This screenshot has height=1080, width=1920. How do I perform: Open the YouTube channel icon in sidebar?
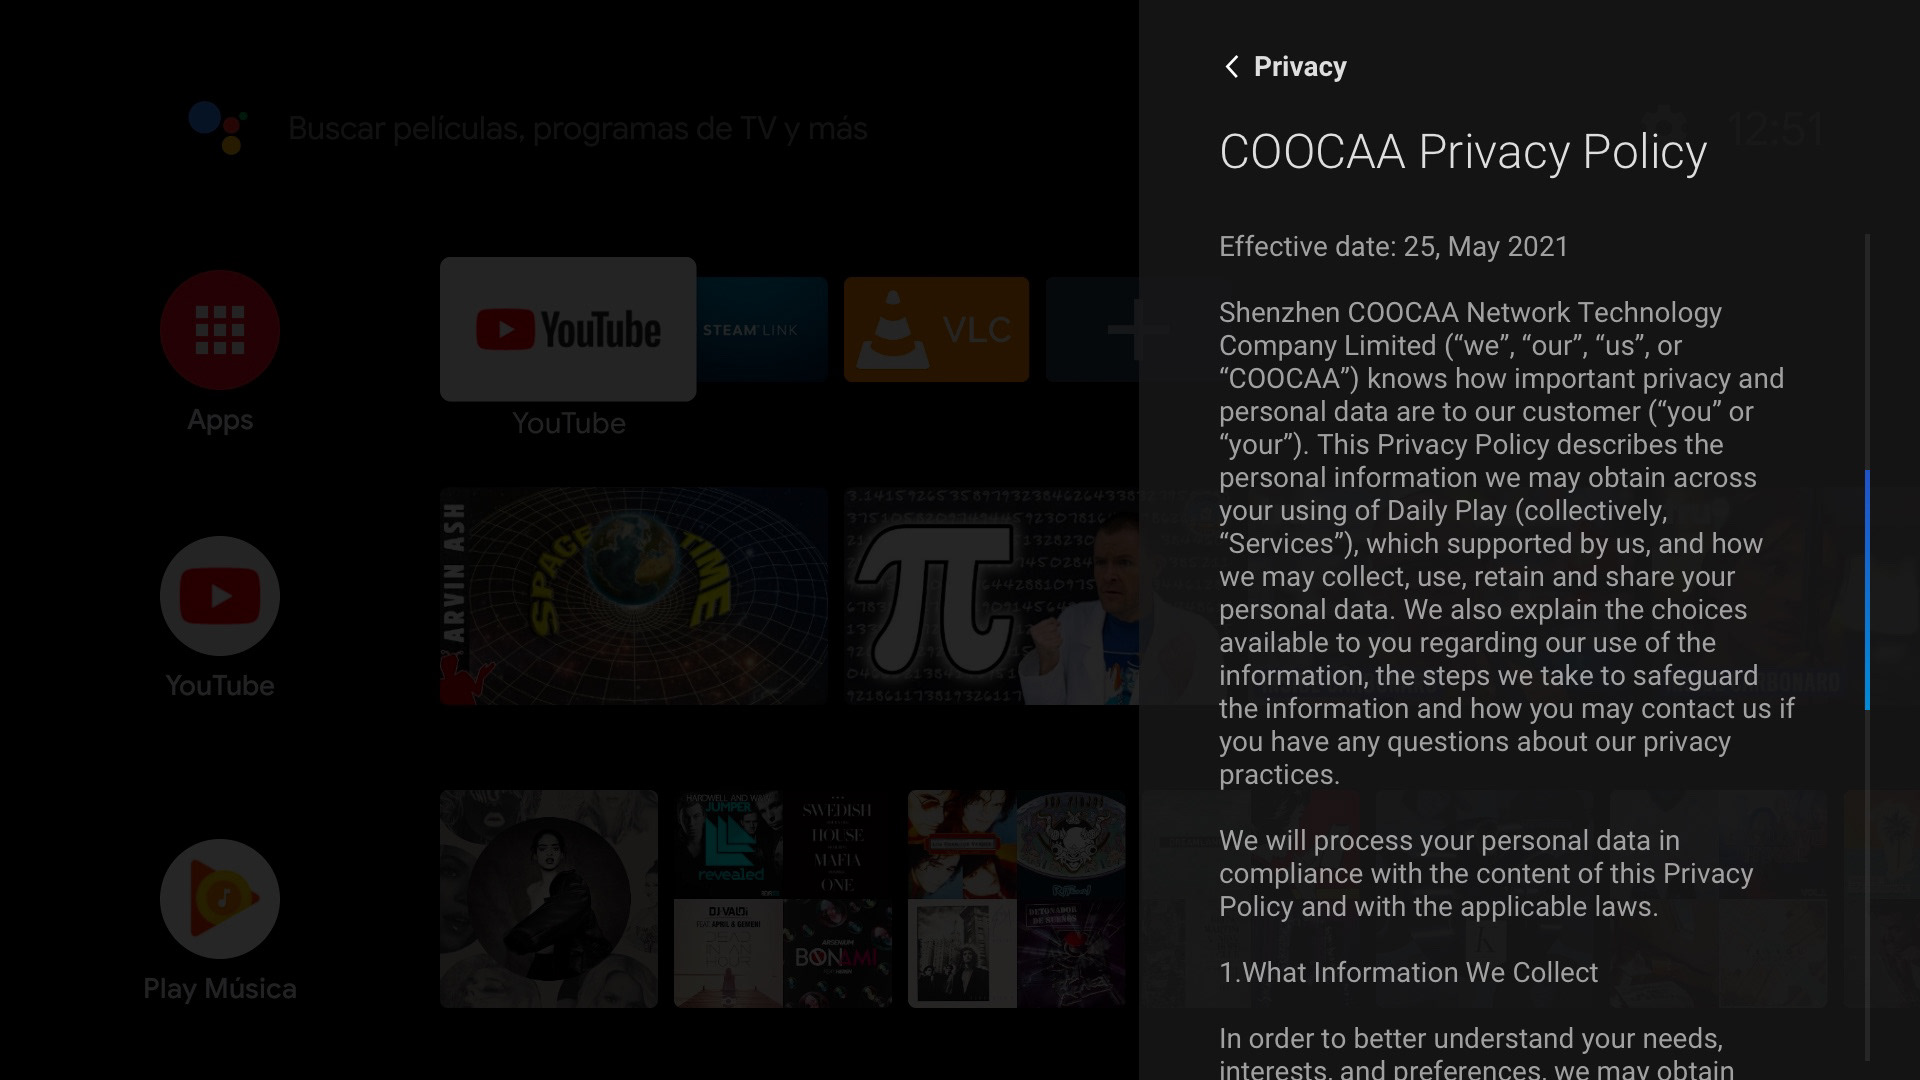[x=220, y=596]
